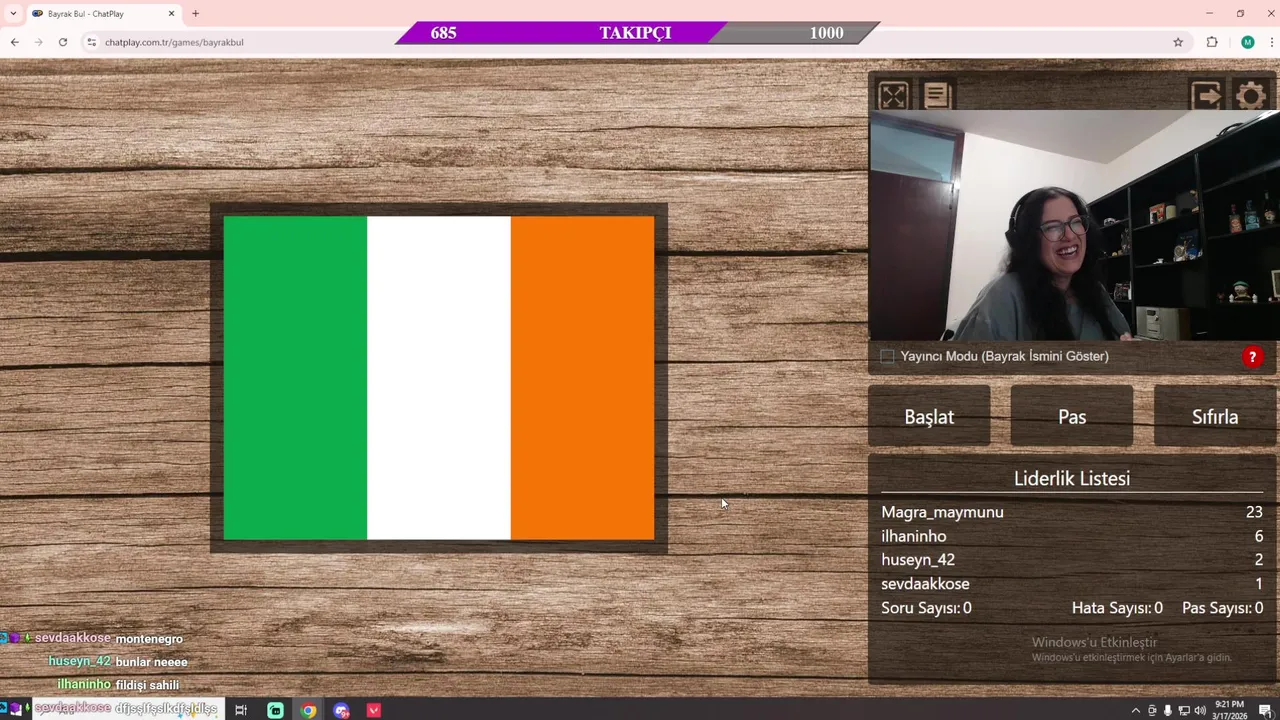Open the Chrome three-dot menu
1280x720 pixels.
(1271, 42)
